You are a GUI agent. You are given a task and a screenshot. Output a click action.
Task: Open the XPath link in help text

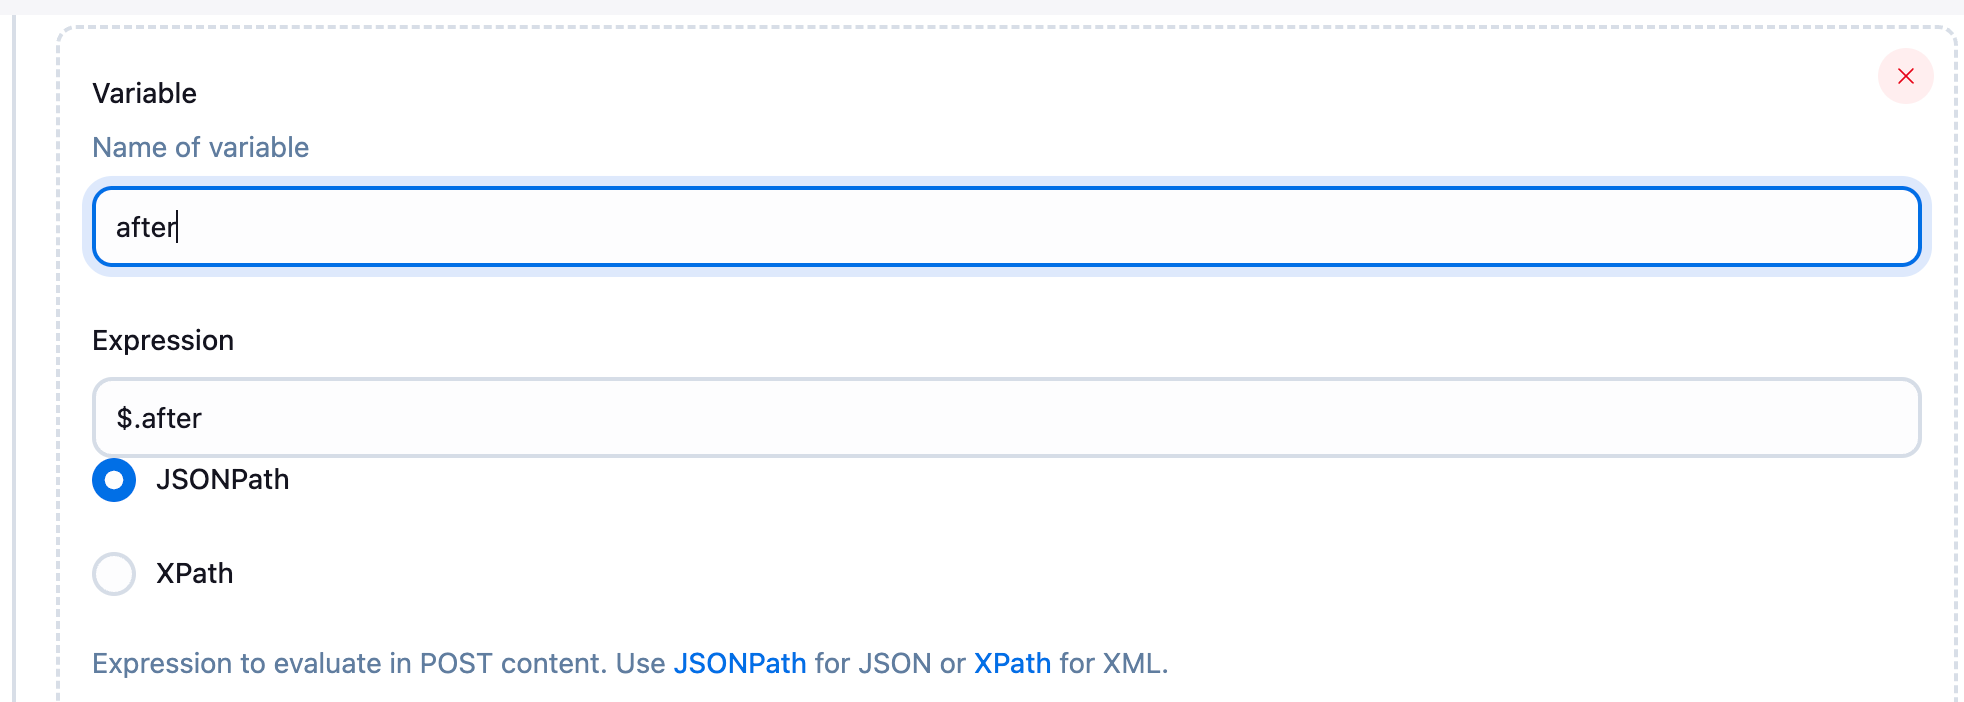[1012, 664]
